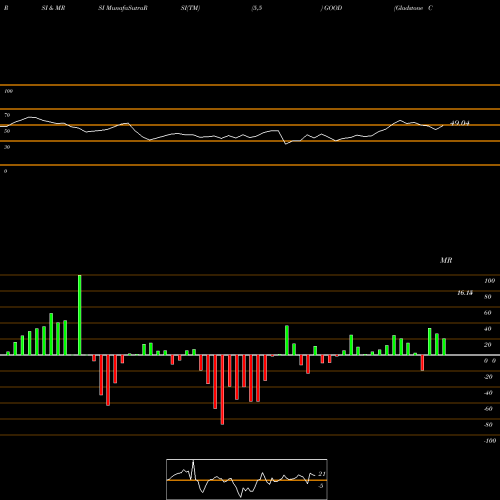Select the MR panel title
Image resolution: width=500 pixels, height=500 pixels.
click(446, 260)
